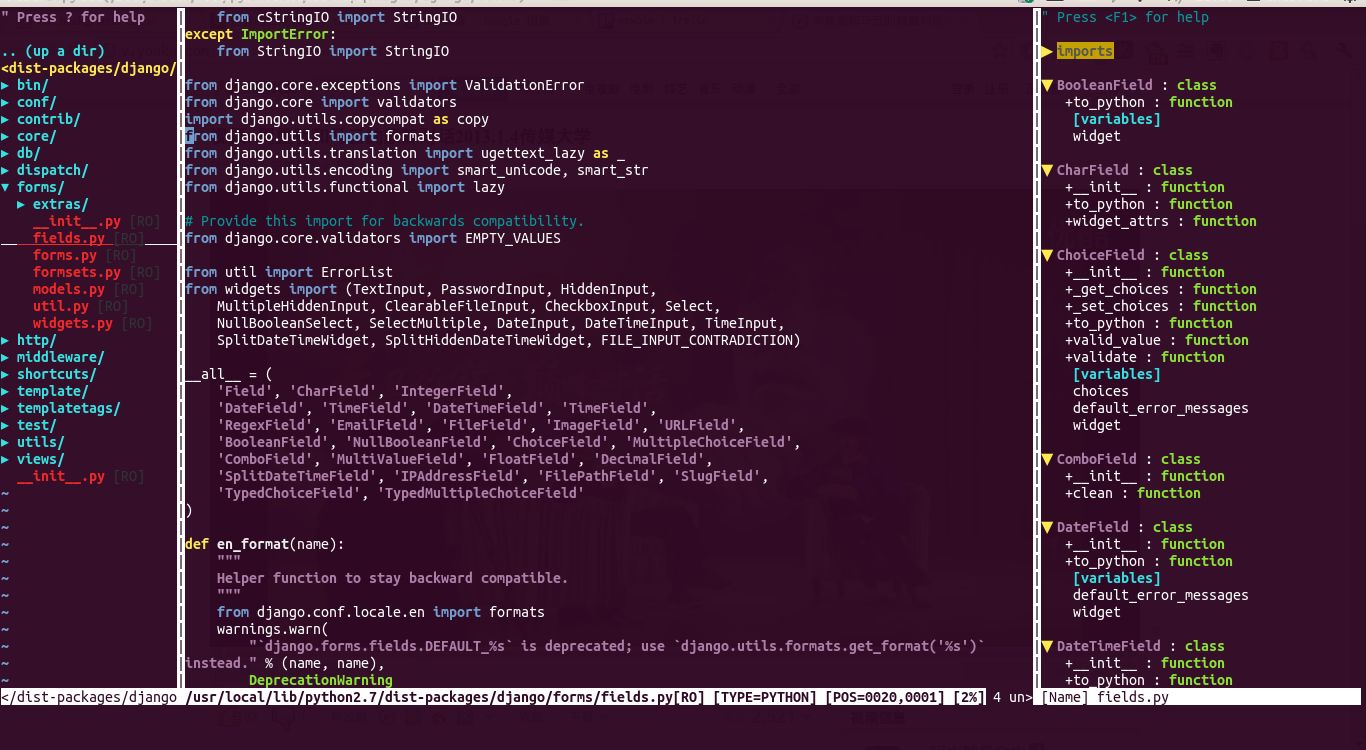
Task: Click the Tagbar 'Press <F1> for help' line
Action: coord(1125,18)
